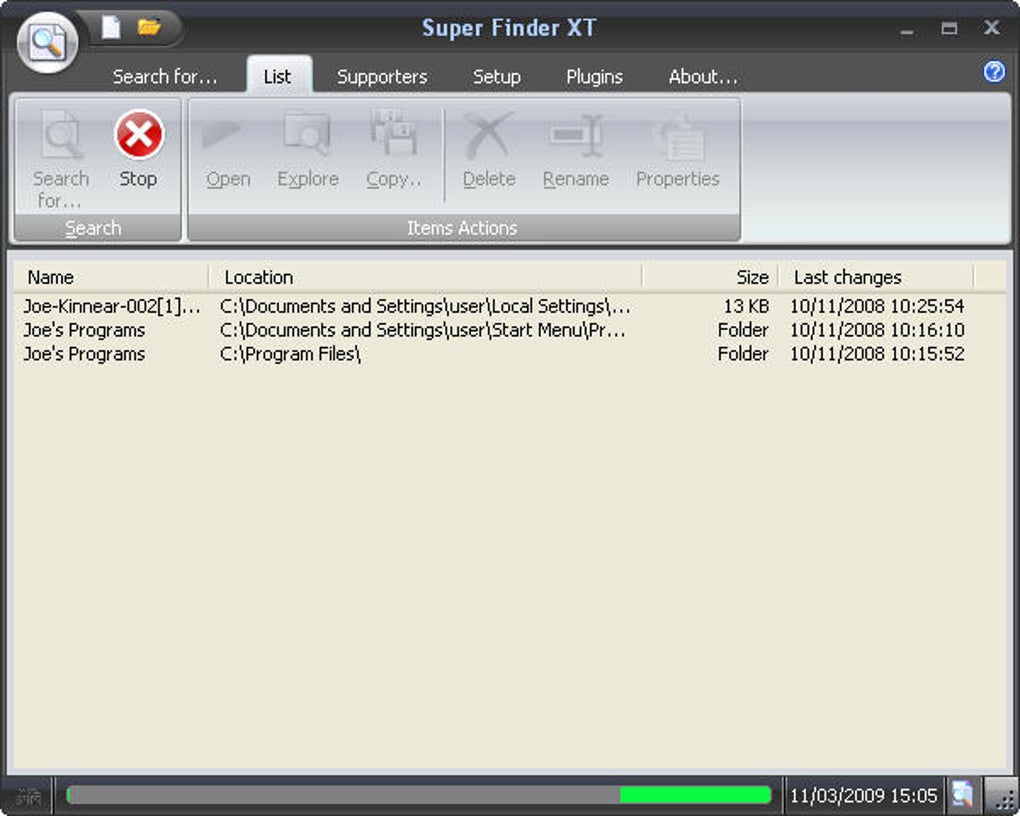Viewport: 1020px width, 816px height.
Task: Rename the selected item
Action: tap(576, 150)
